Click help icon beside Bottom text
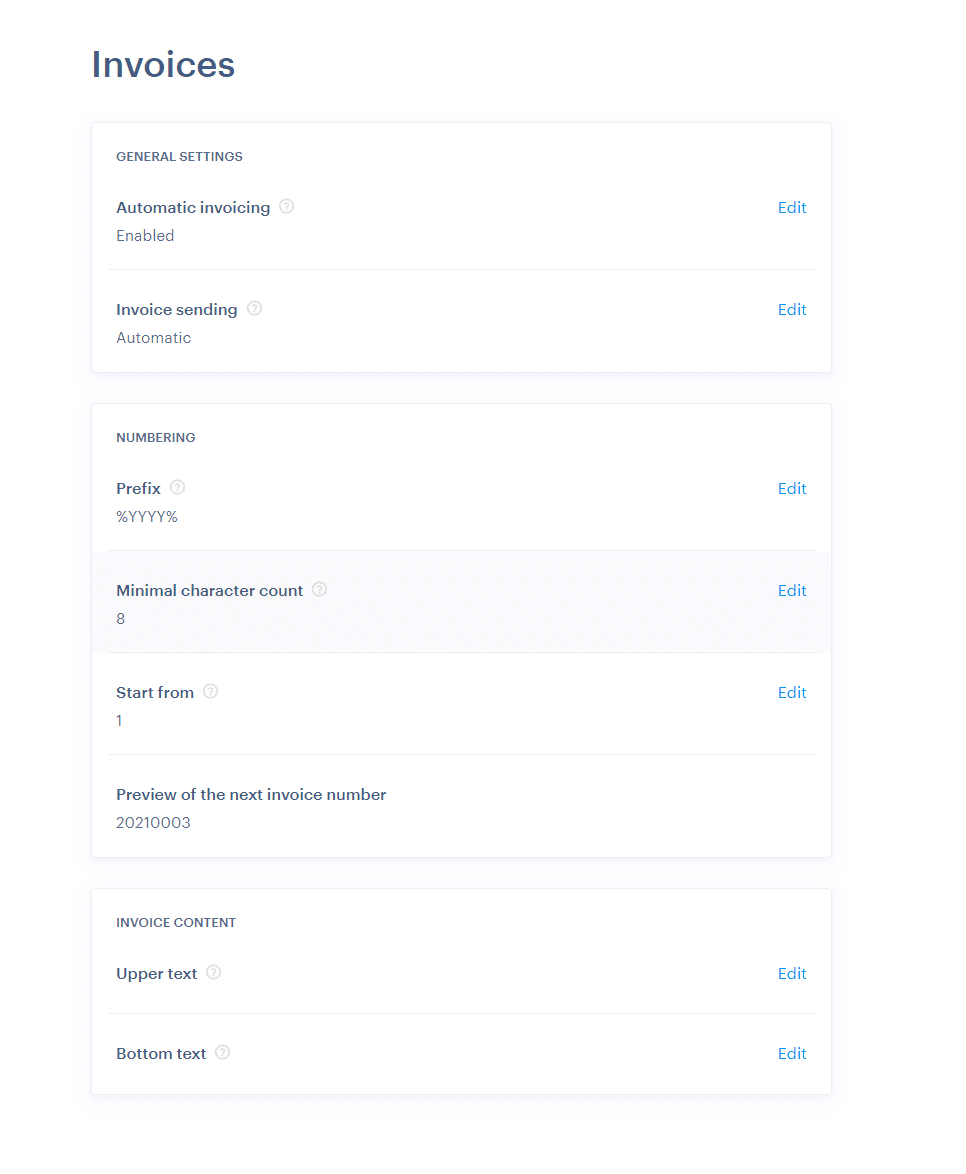The height and width of the screenshot is (1174, 966). (222, 1052)
